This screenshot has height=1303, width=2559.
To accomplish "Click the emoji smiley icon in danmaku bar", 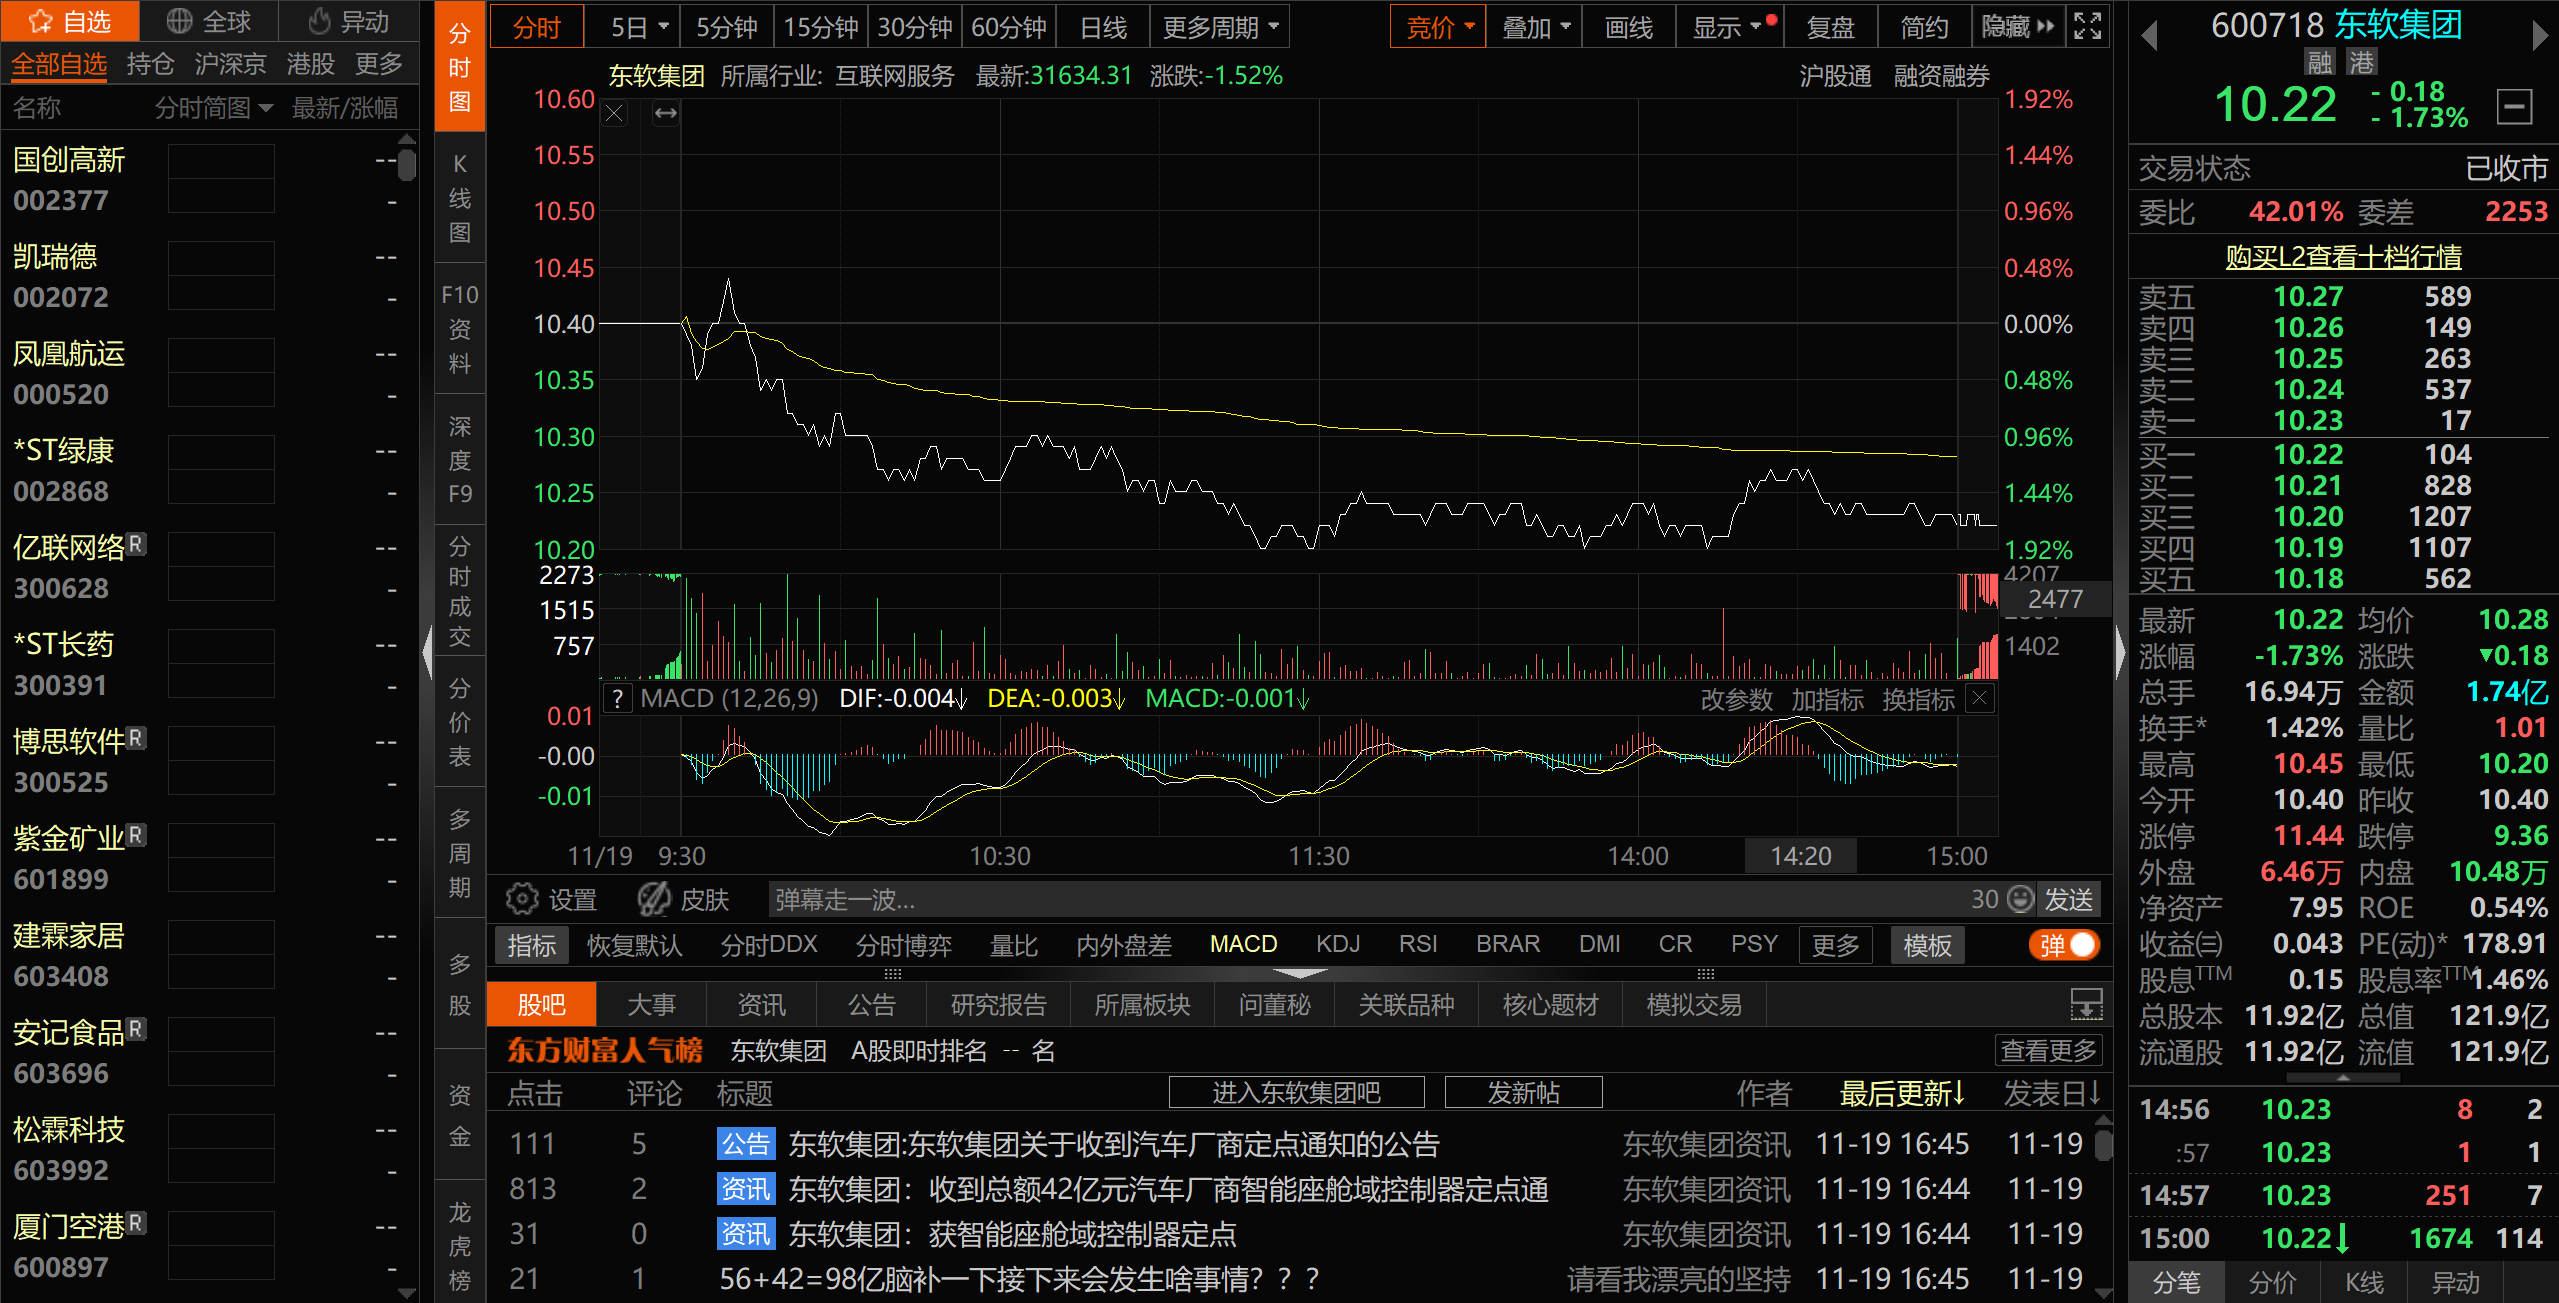I will 2020,899.
